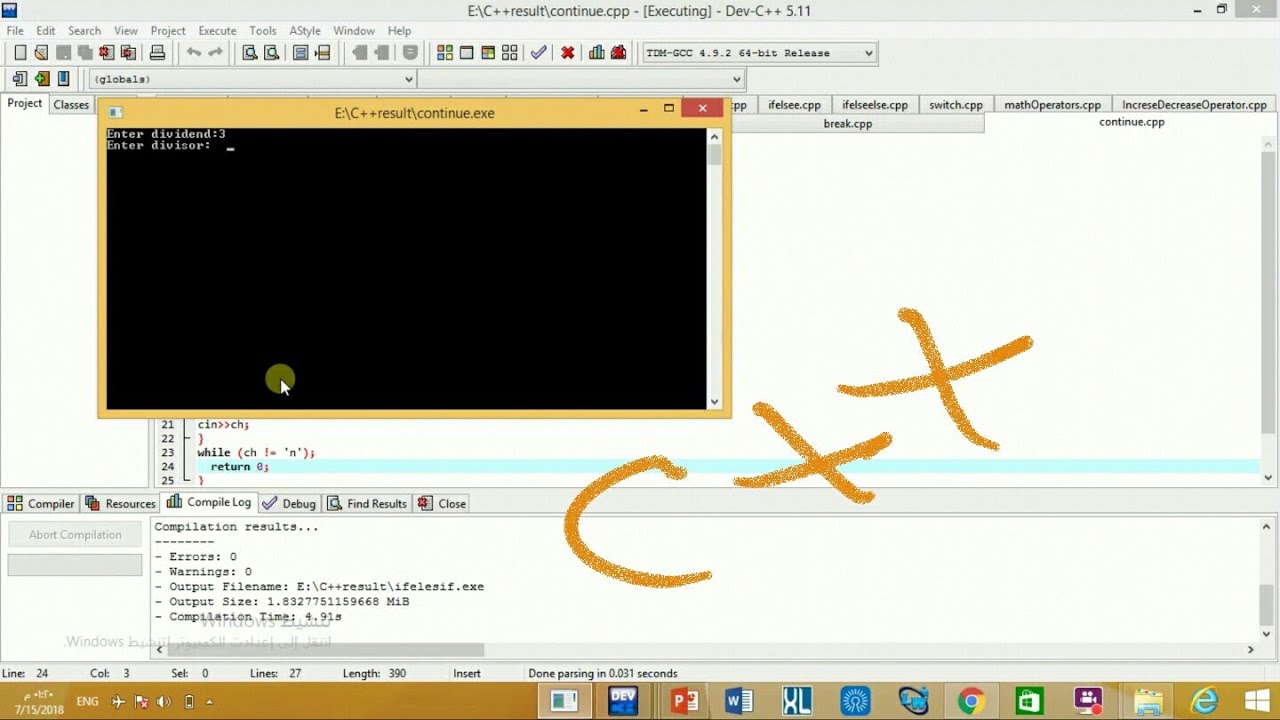The width and height of the screenshot is (1280, 720).
Task: Click the Compile & Run toolbar icon
Action: (488, 53)
